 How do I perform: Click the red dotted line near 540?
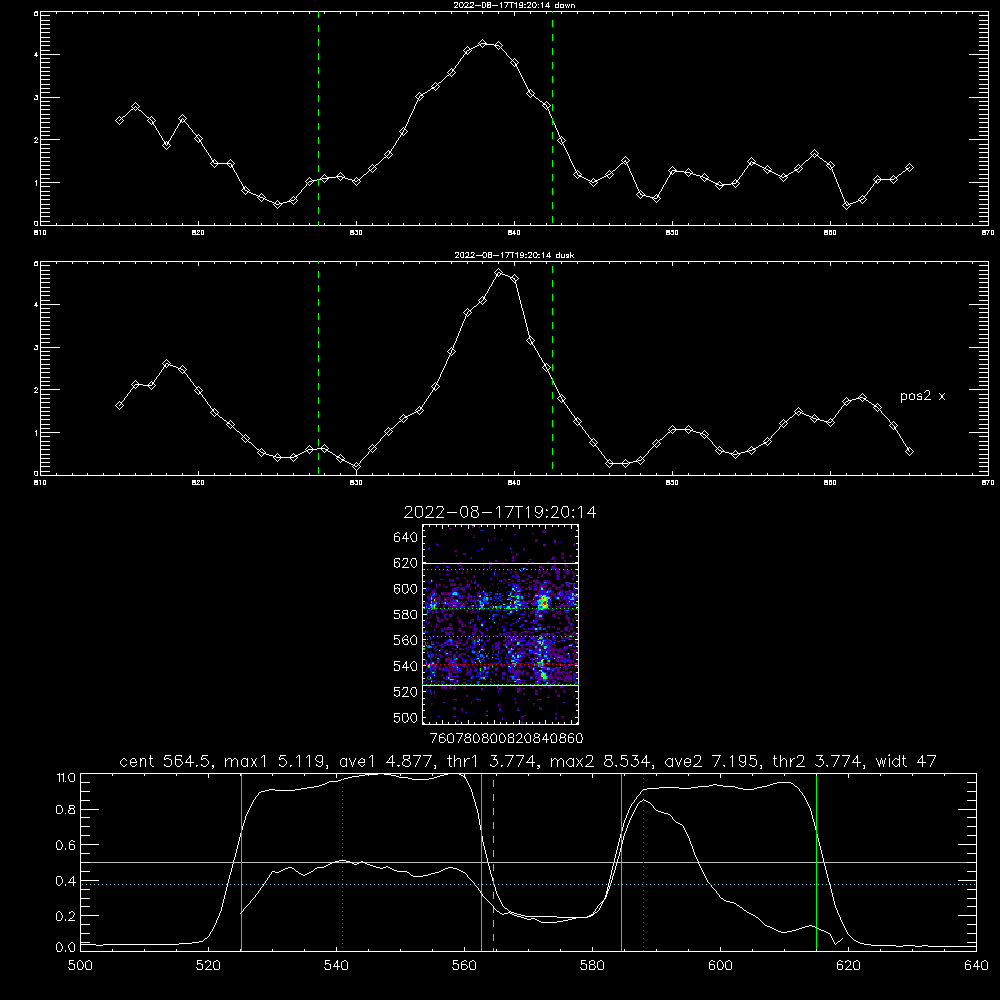point(342,861)
